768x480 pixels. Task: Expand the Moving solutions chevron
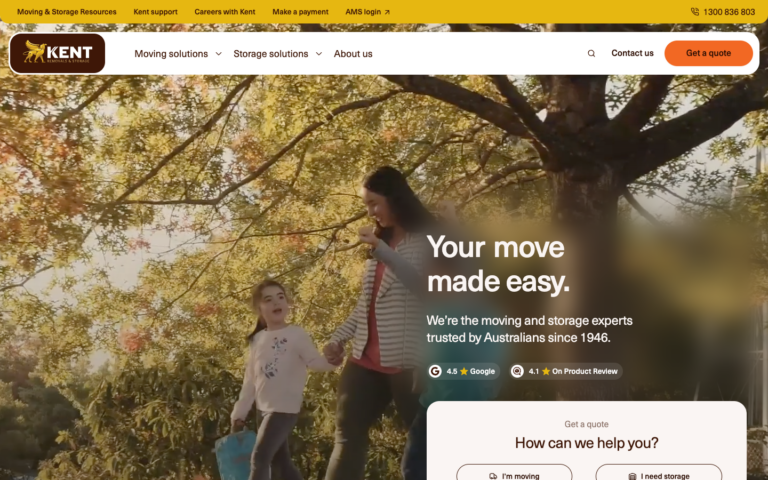tap(218, 54)
